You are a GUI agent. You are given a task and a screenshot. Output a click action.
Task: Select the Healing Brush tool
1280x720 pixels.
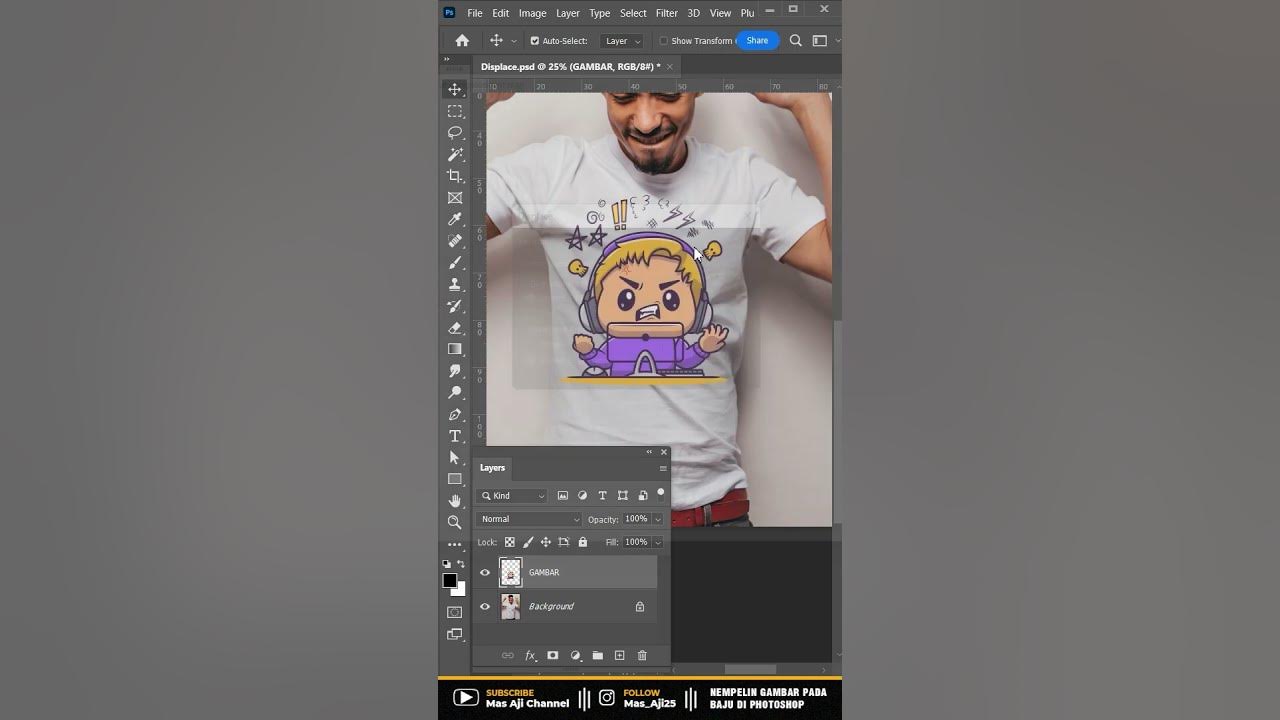tap(455, 241)
